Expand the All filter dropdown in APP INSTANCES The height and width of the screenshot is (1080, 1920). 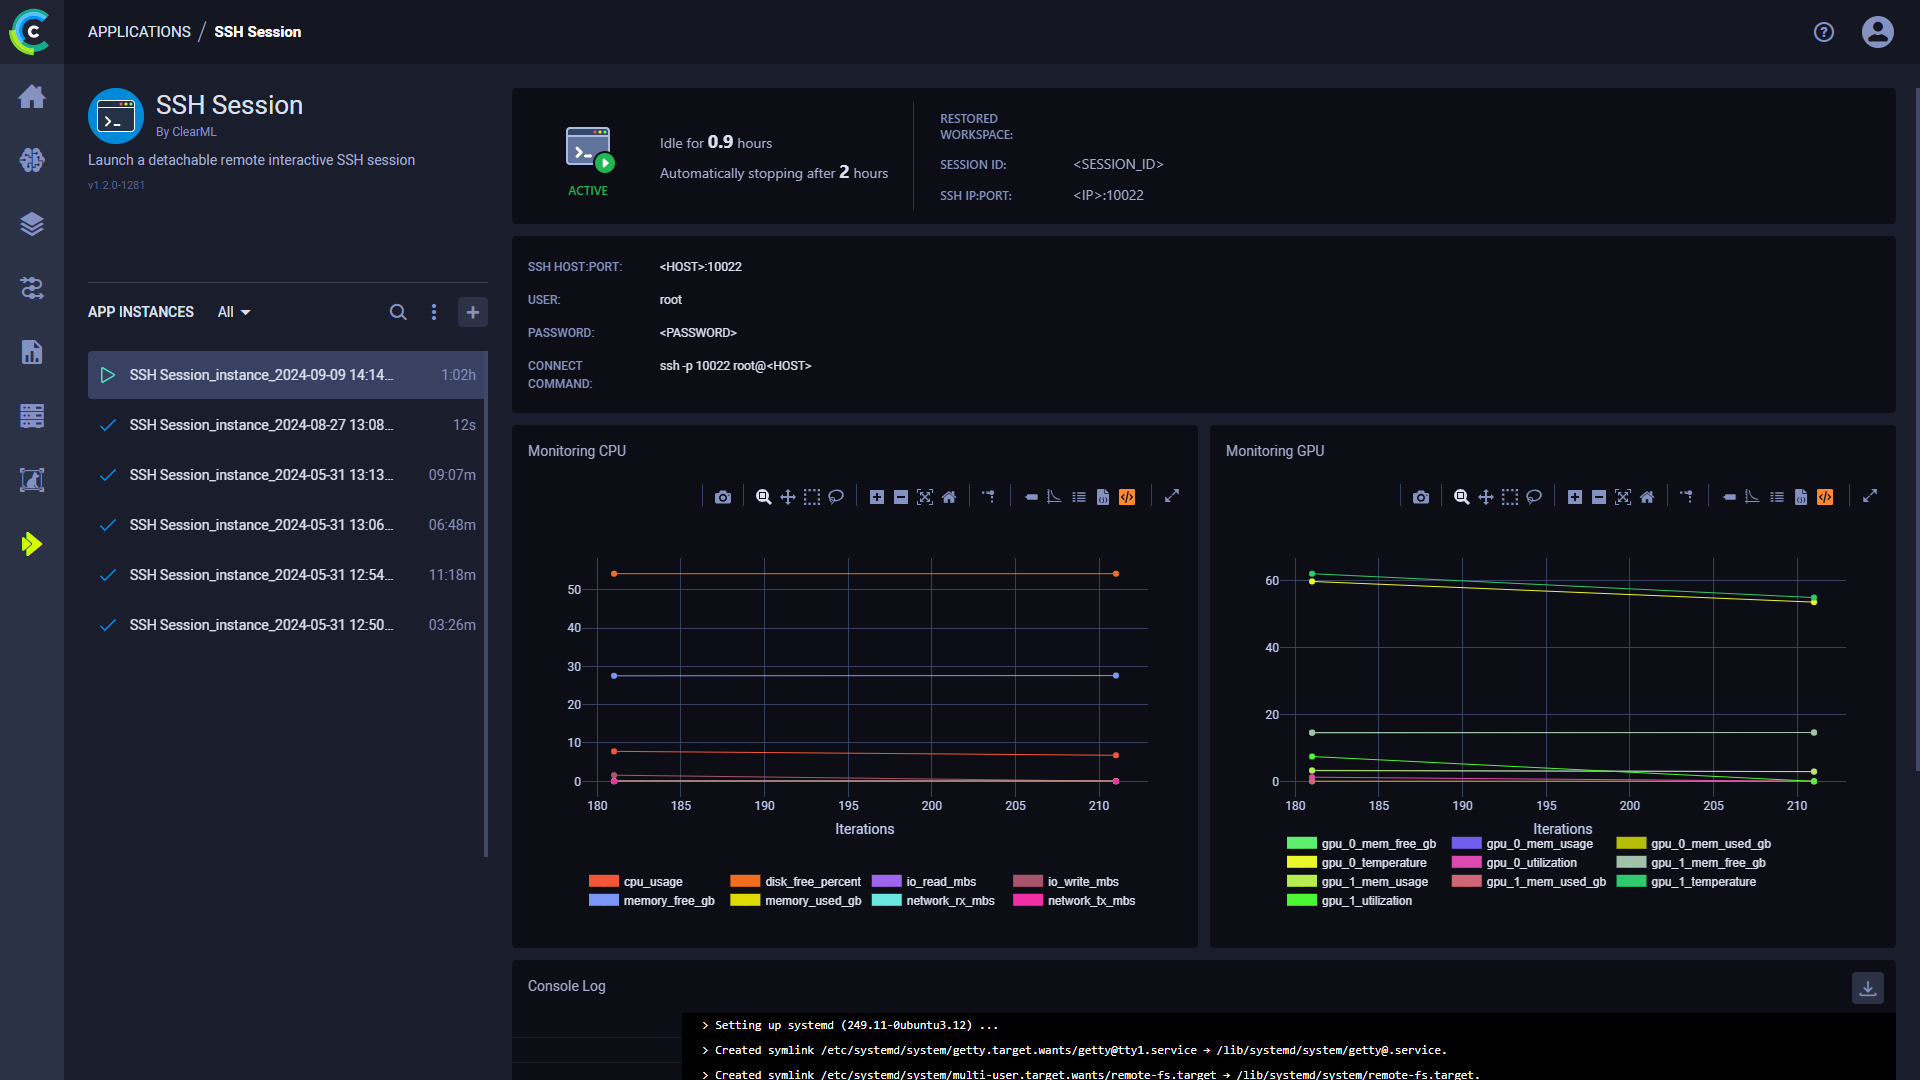click(x=233, y=311)
